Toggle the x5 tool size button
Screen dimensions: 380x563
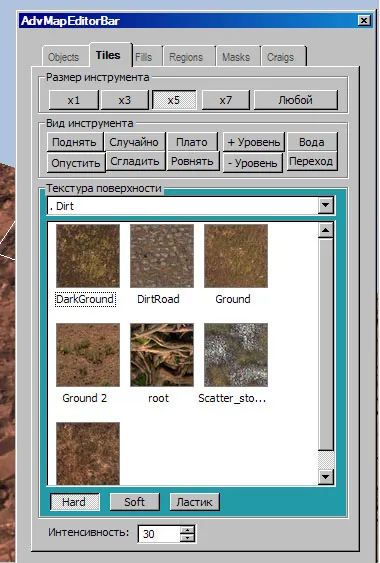pyautogui.click(x=174, y=100)
